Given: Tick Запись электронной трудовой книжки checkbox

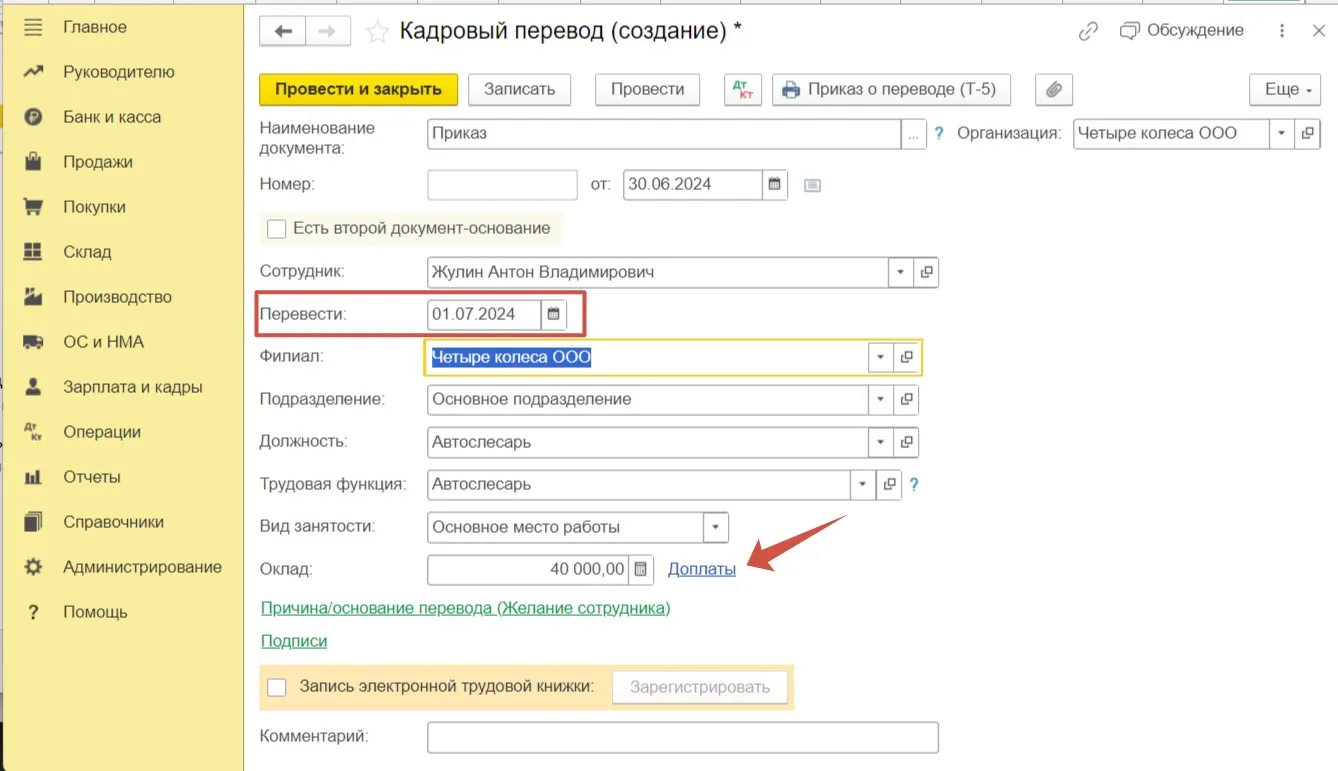Looking at the screenshot, I should [277, 687].
